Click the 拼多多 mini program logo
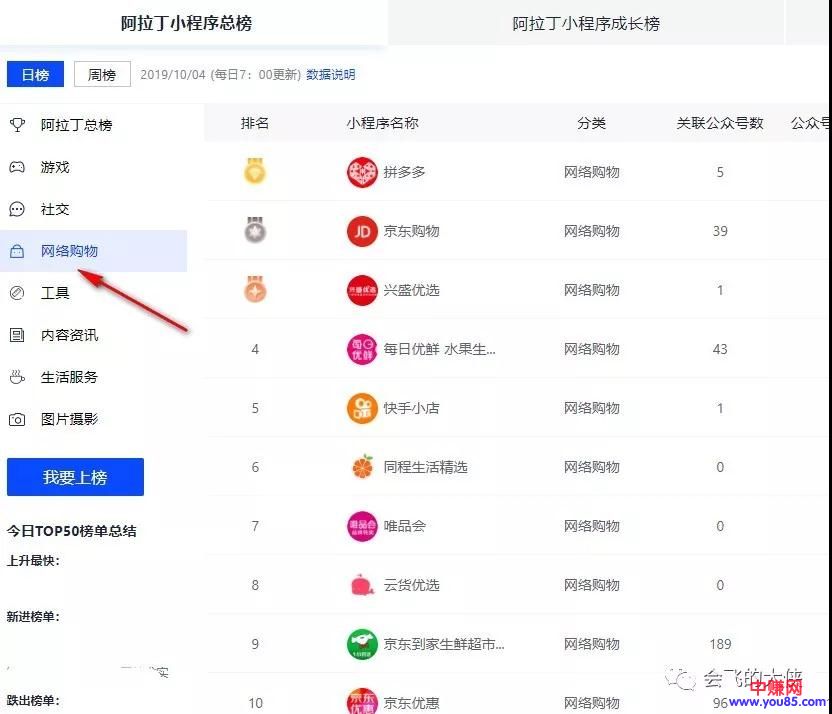832x714 pixels. click(361, 172)
